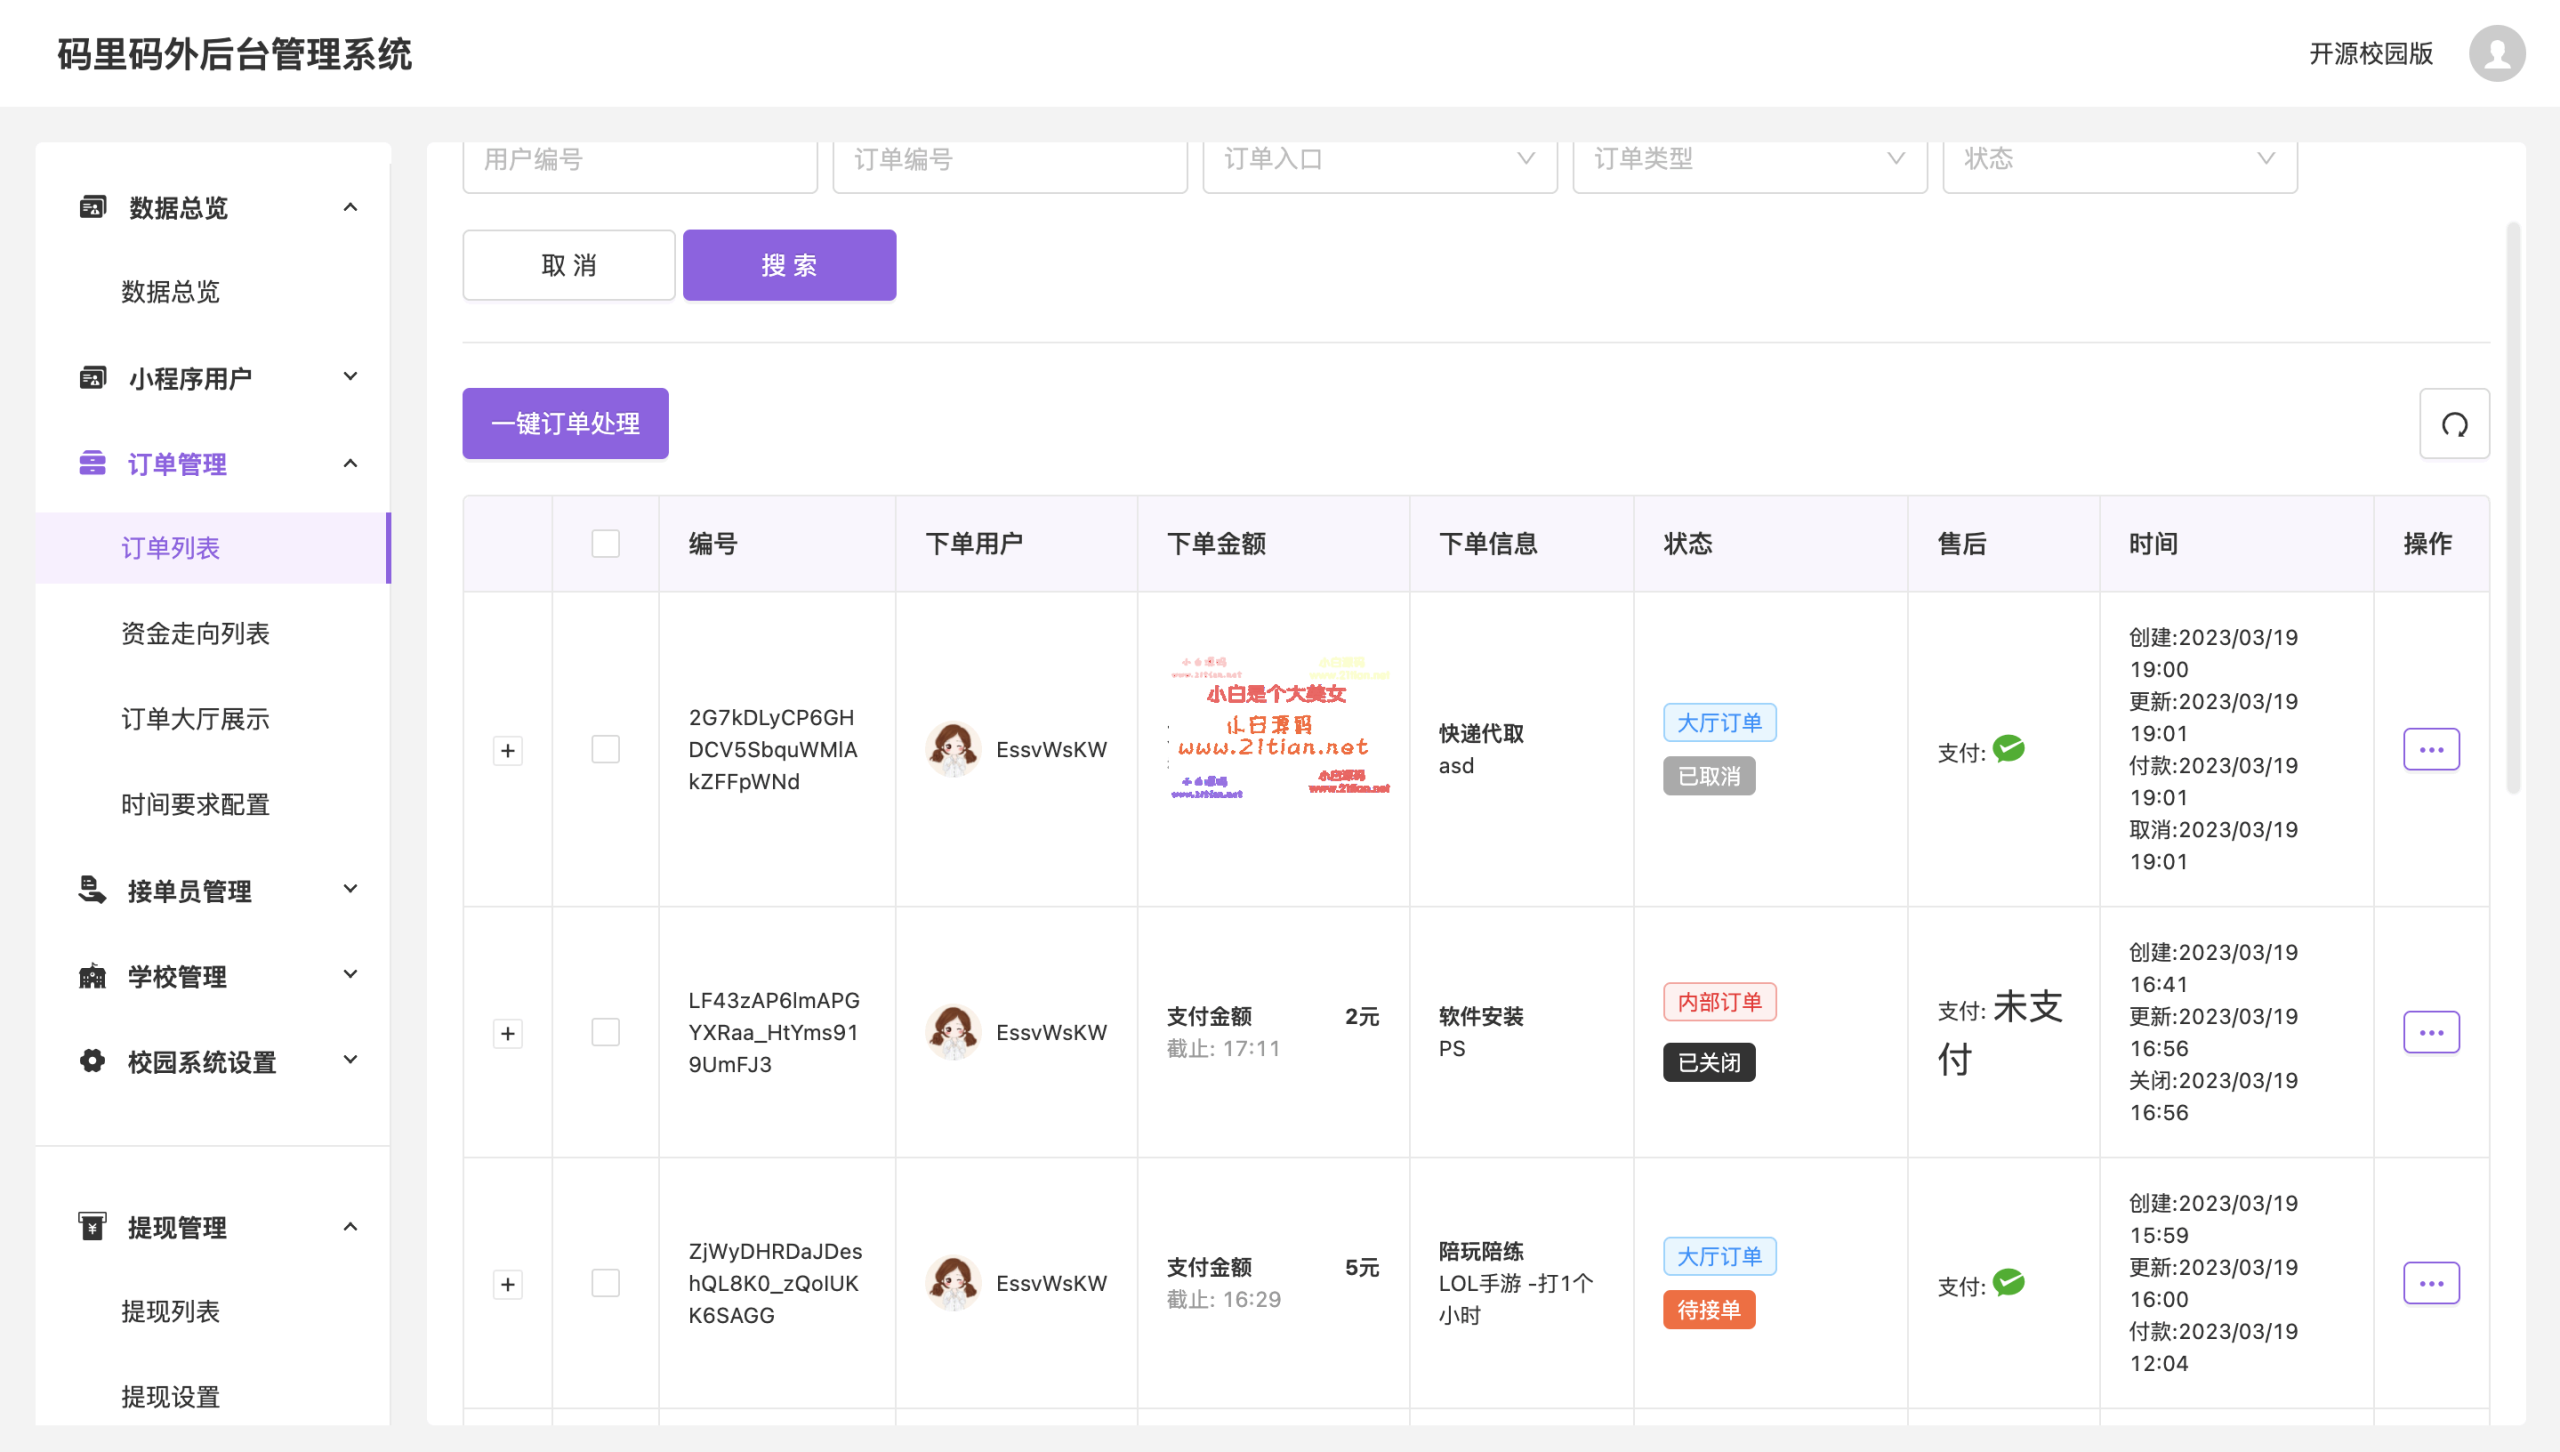Click the 提现管理 sidebar icon
The width and height of the screenshot is (2560, 1452).
coord(91,1226)
